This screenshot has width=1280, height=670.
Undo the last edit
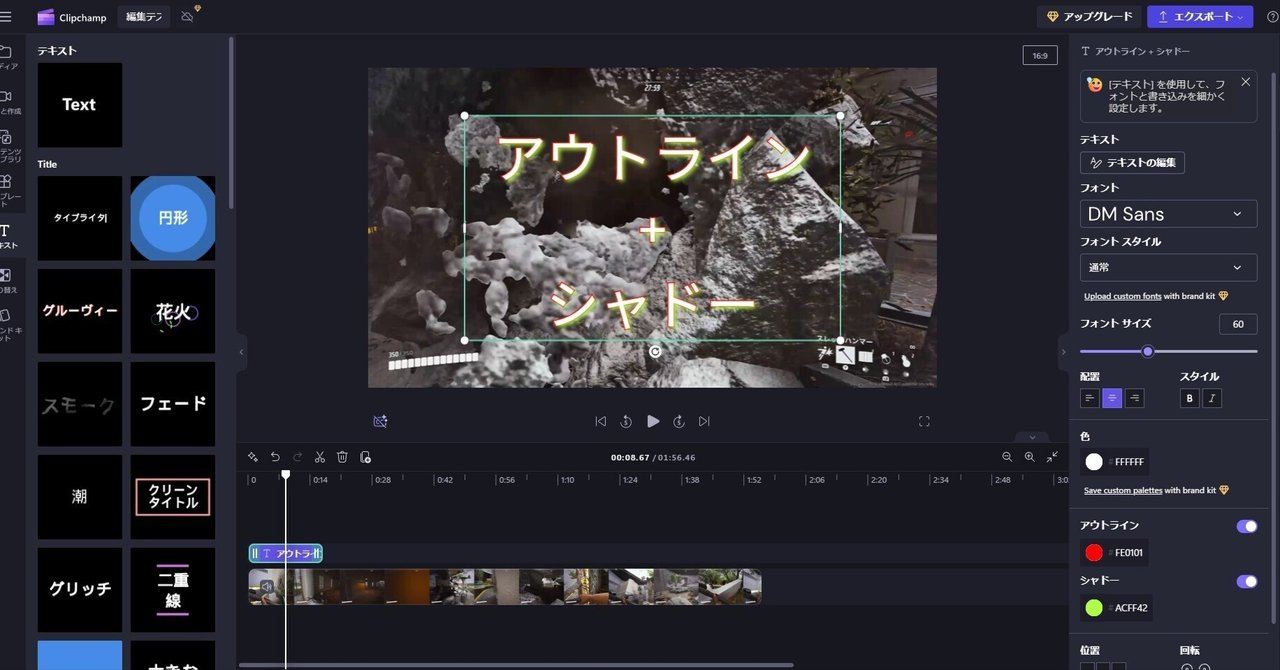tap(274, 457)
